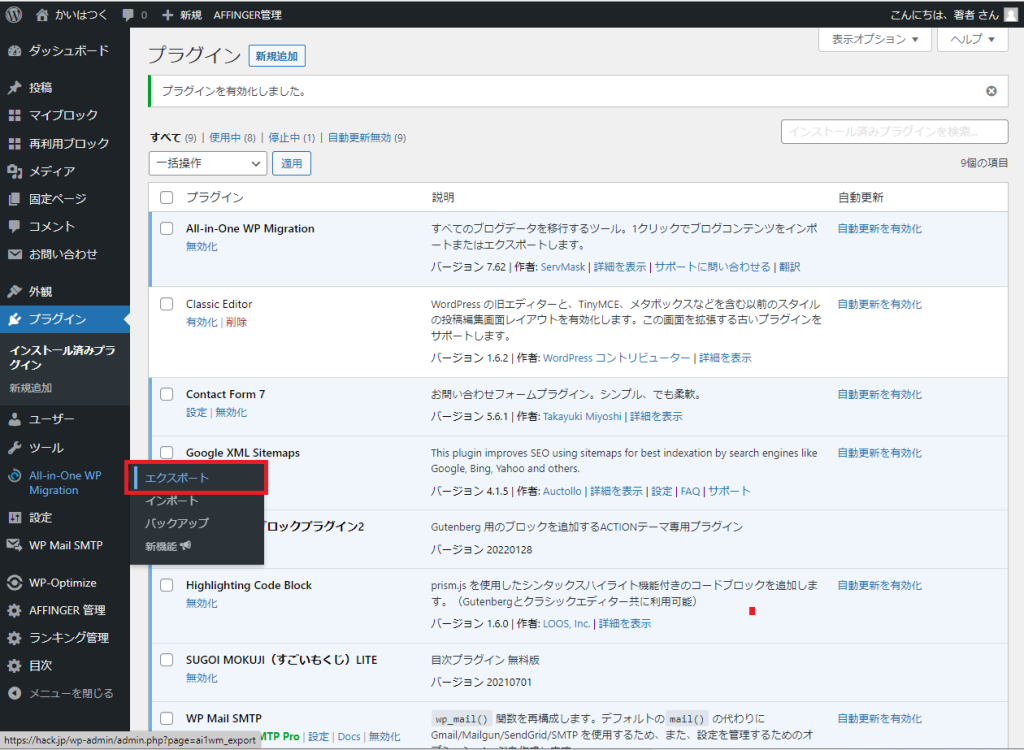The image size is (1024, 750).
Task: Open 再利用ブロック sidebar icon
Action: tap(14, 143)
